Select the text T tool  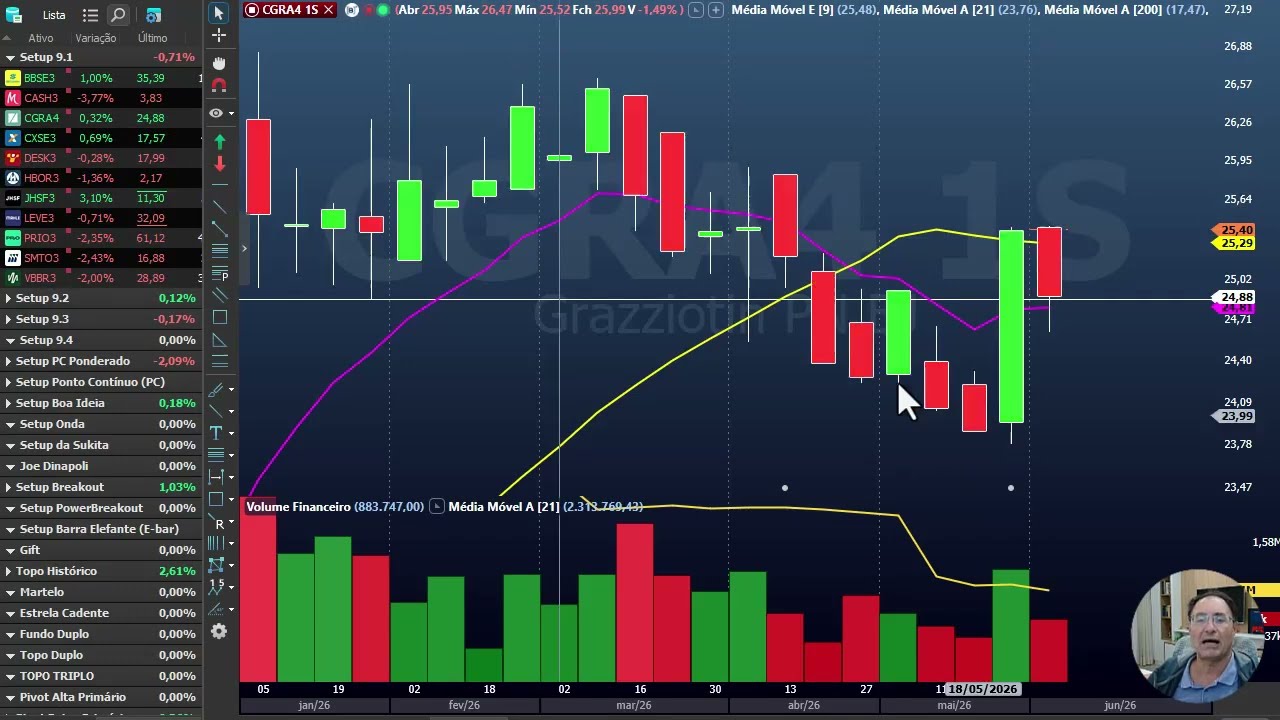tap(216, 433)
